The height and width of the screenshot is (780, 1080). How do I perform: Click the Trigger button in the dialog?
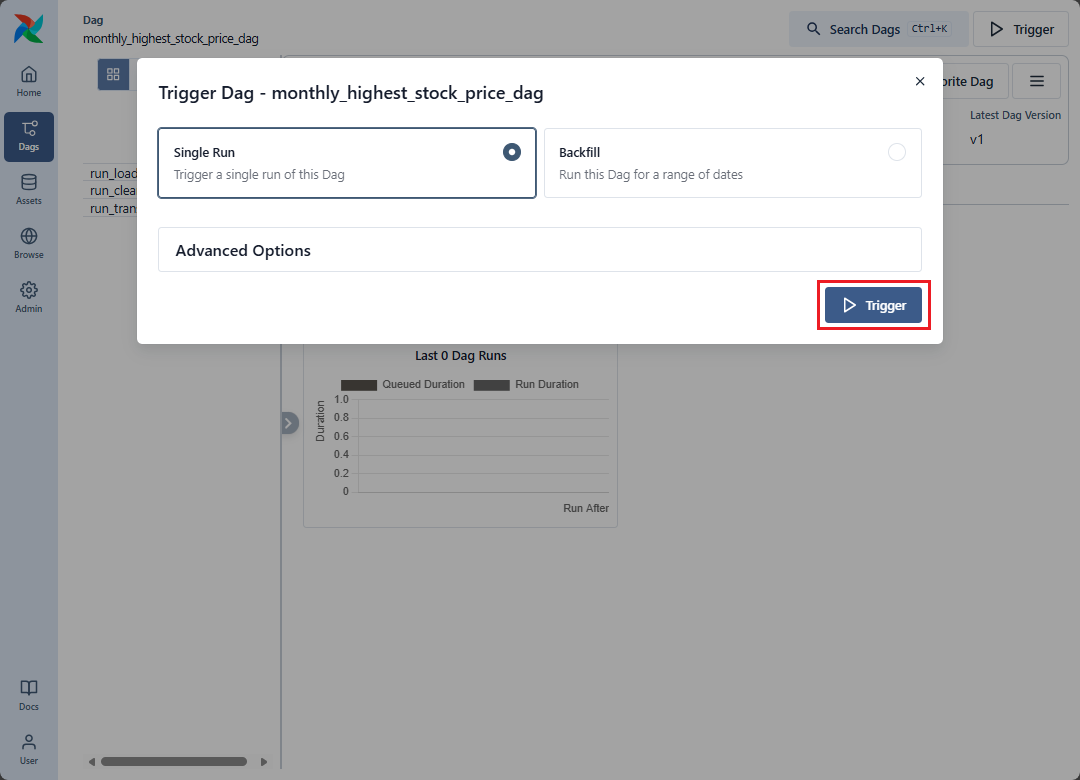point(873,305)
